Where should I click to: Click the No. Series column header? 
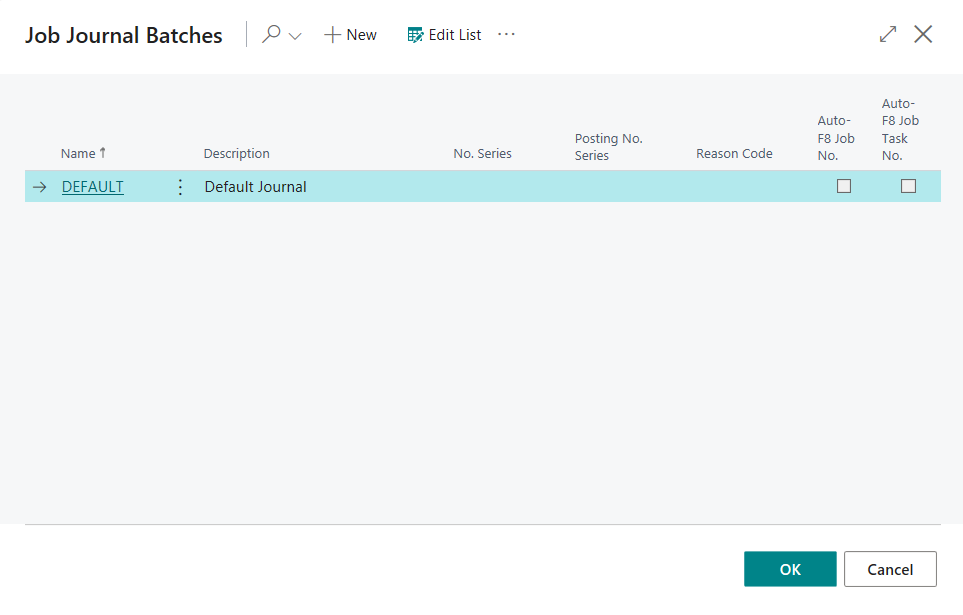tap(482, 154)
